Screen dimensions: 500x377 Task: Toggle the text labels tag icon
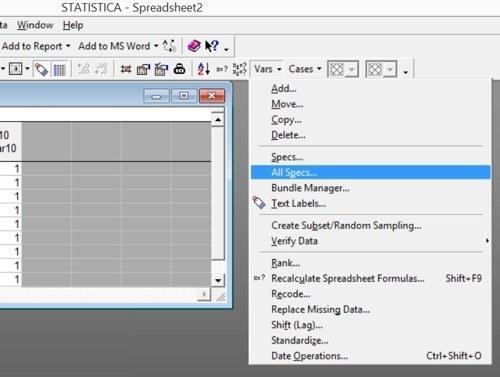pyautogui.click(x=42, y=69)
